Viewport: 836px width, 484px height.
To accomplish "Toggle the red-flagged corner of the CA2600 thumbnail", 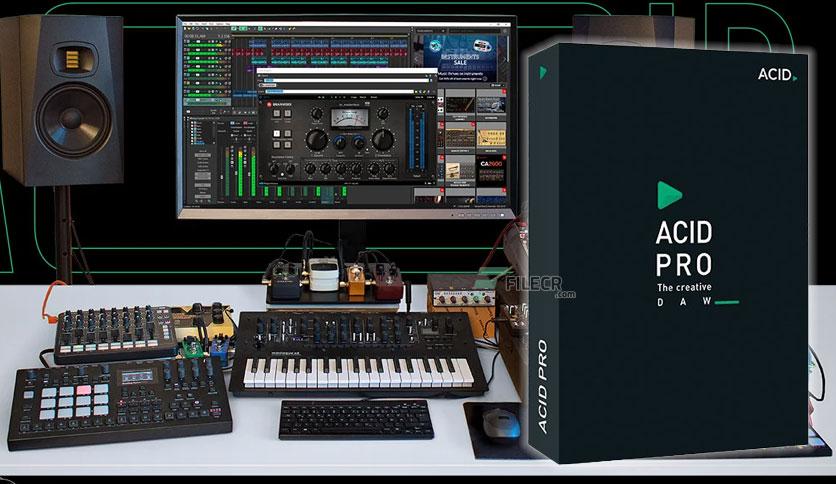I will [x=504, y=158].
